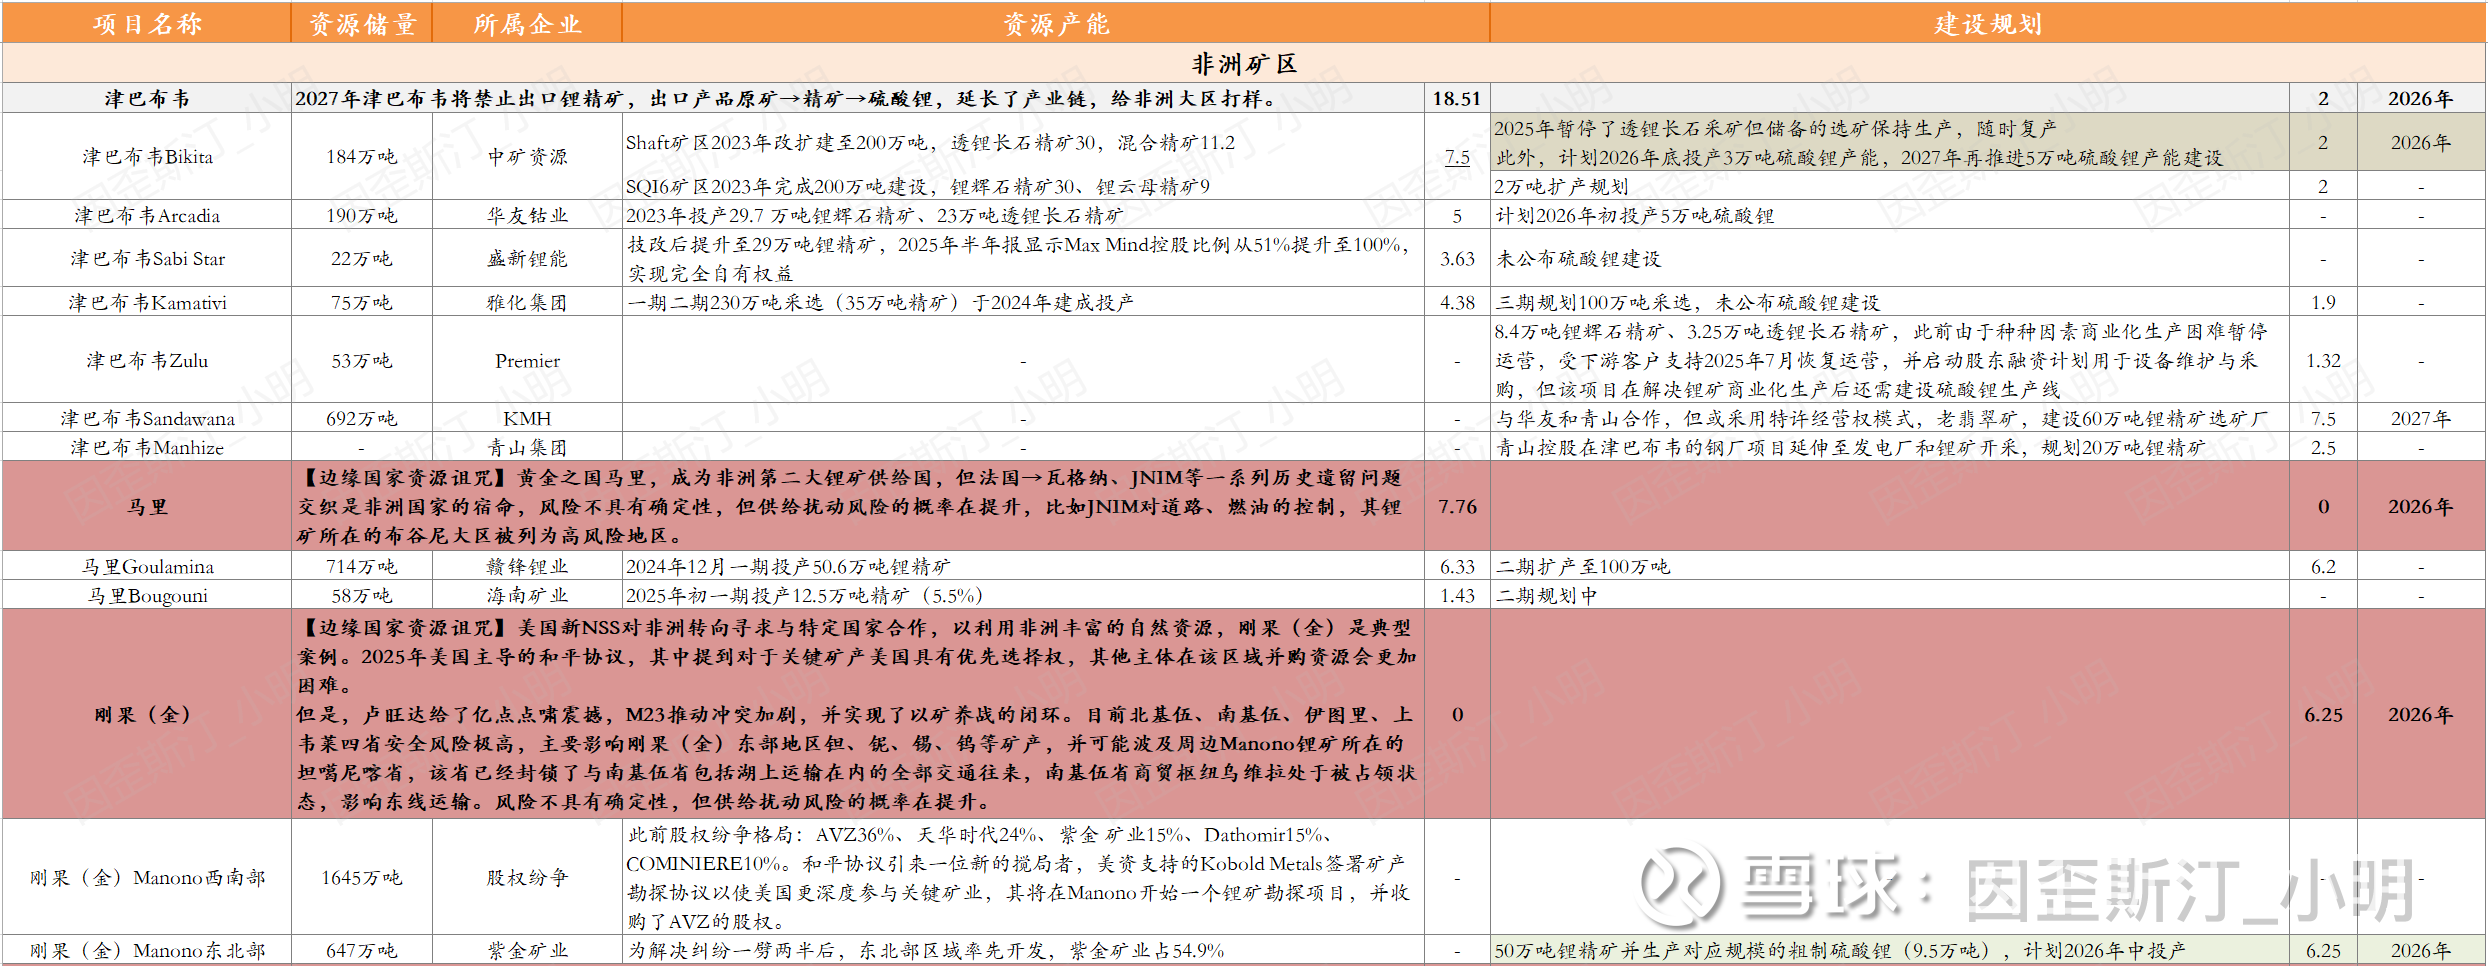
Task: Select the 津巴布韦Kamativi project name cell
Action: [147, 302]
